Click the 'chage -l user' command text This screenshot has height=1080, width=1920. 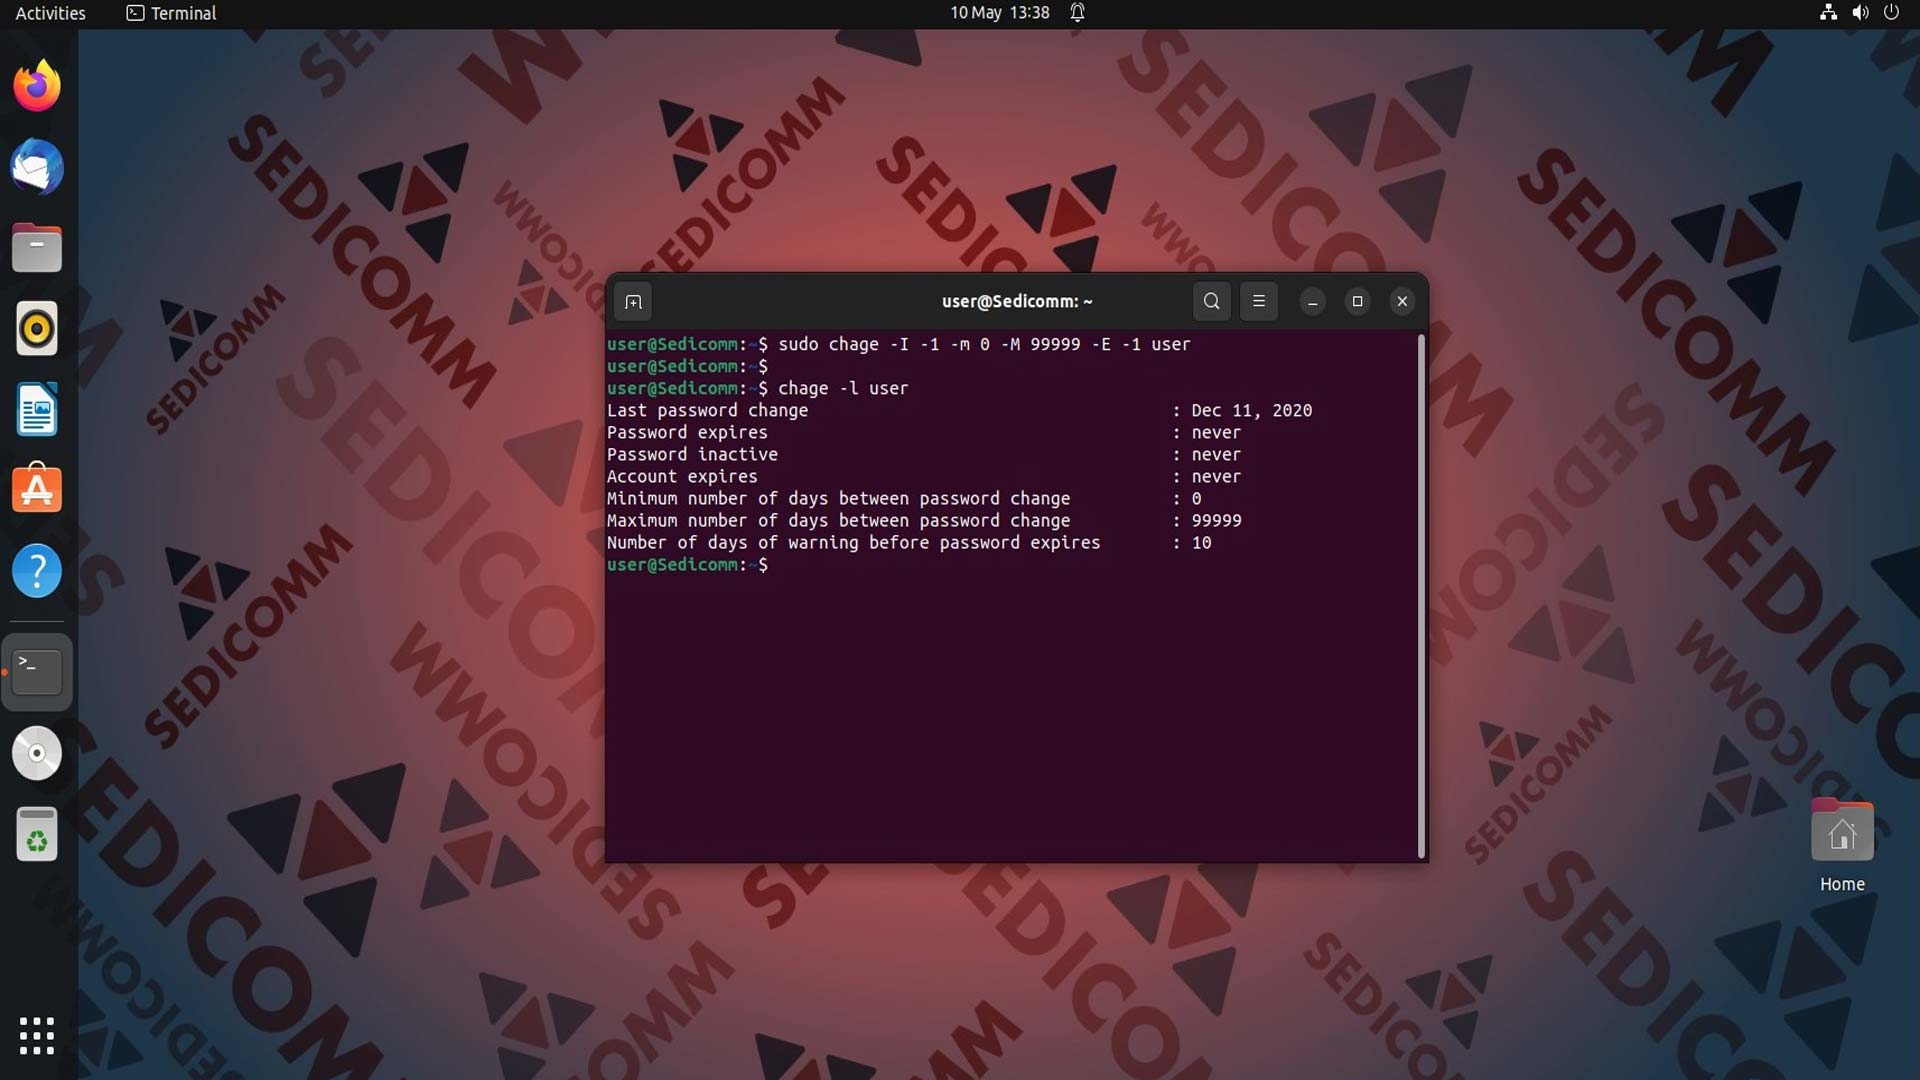[x=843, y=388]
